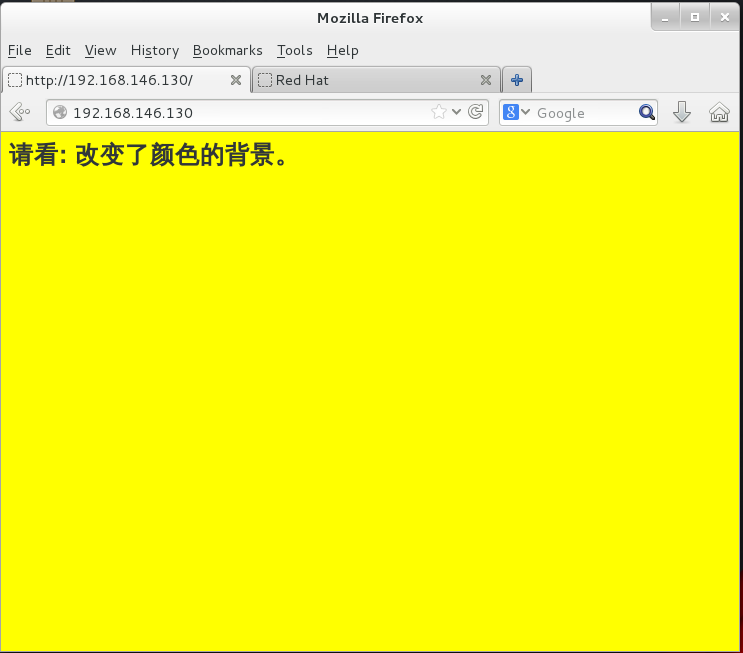
Task: Click the globe site identity icon
Action: [x=60, y=112]
